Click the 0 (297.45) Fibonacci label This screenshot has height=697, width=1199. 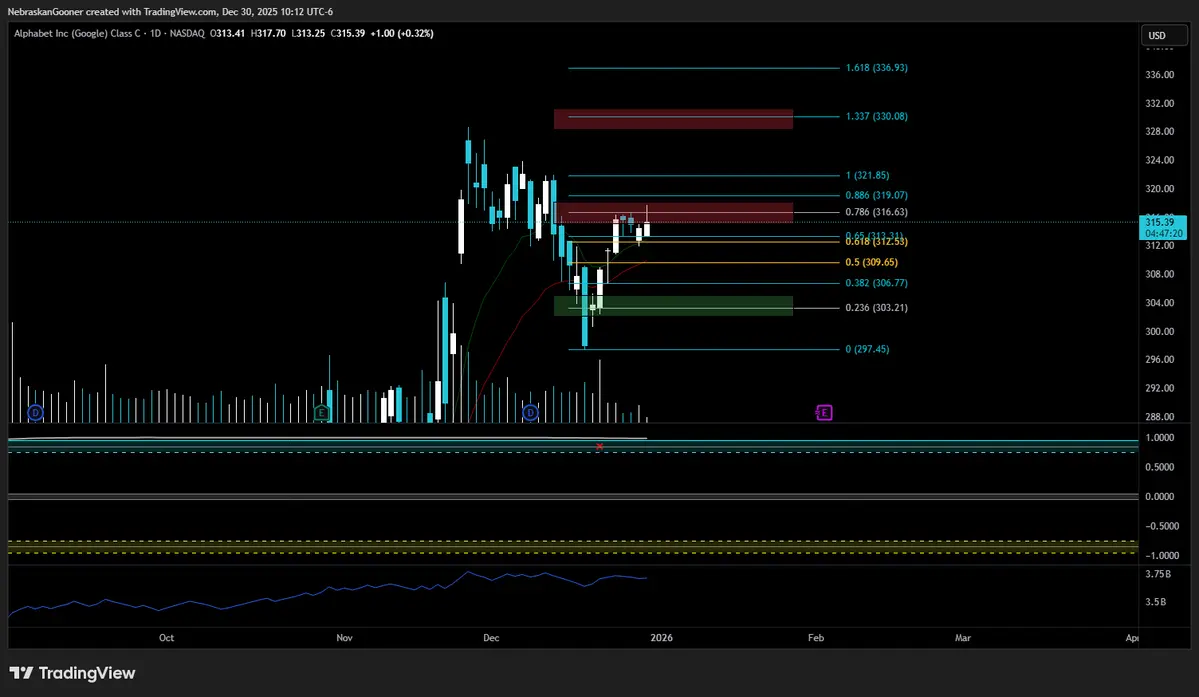(x=867, y=349)
